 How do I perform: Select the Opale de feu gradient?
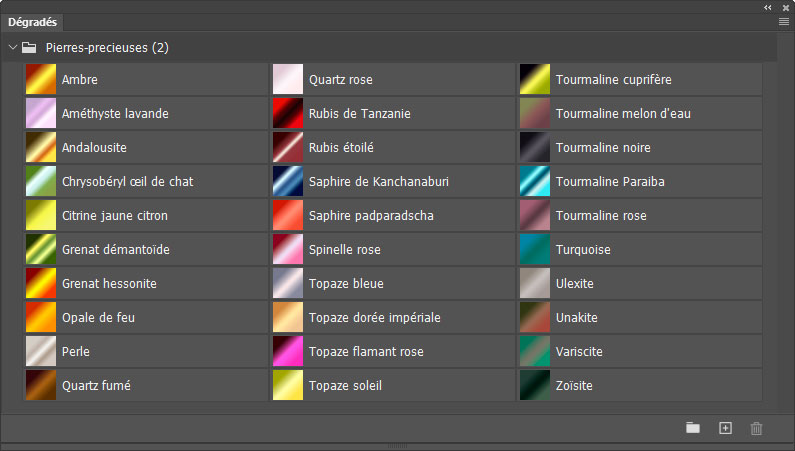[40, 318]
